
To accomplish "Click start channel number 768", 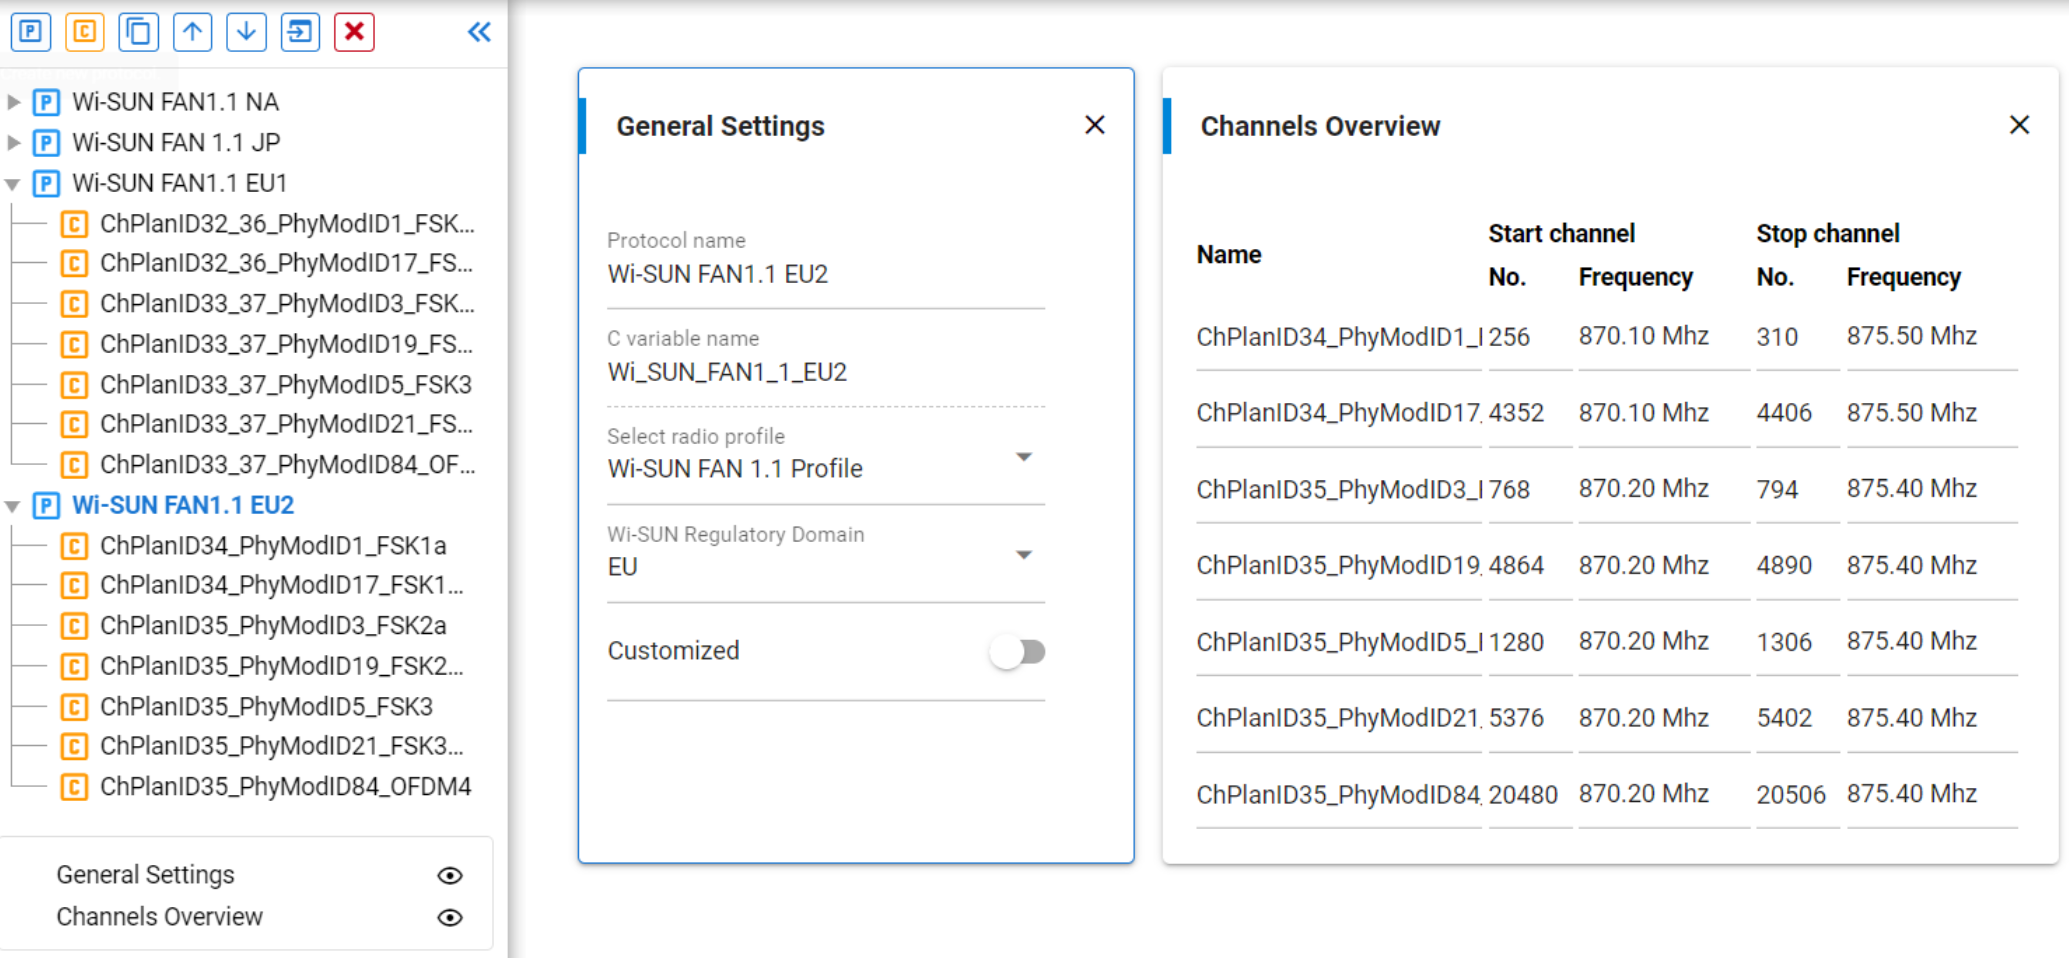I will tap(1509, 489).
